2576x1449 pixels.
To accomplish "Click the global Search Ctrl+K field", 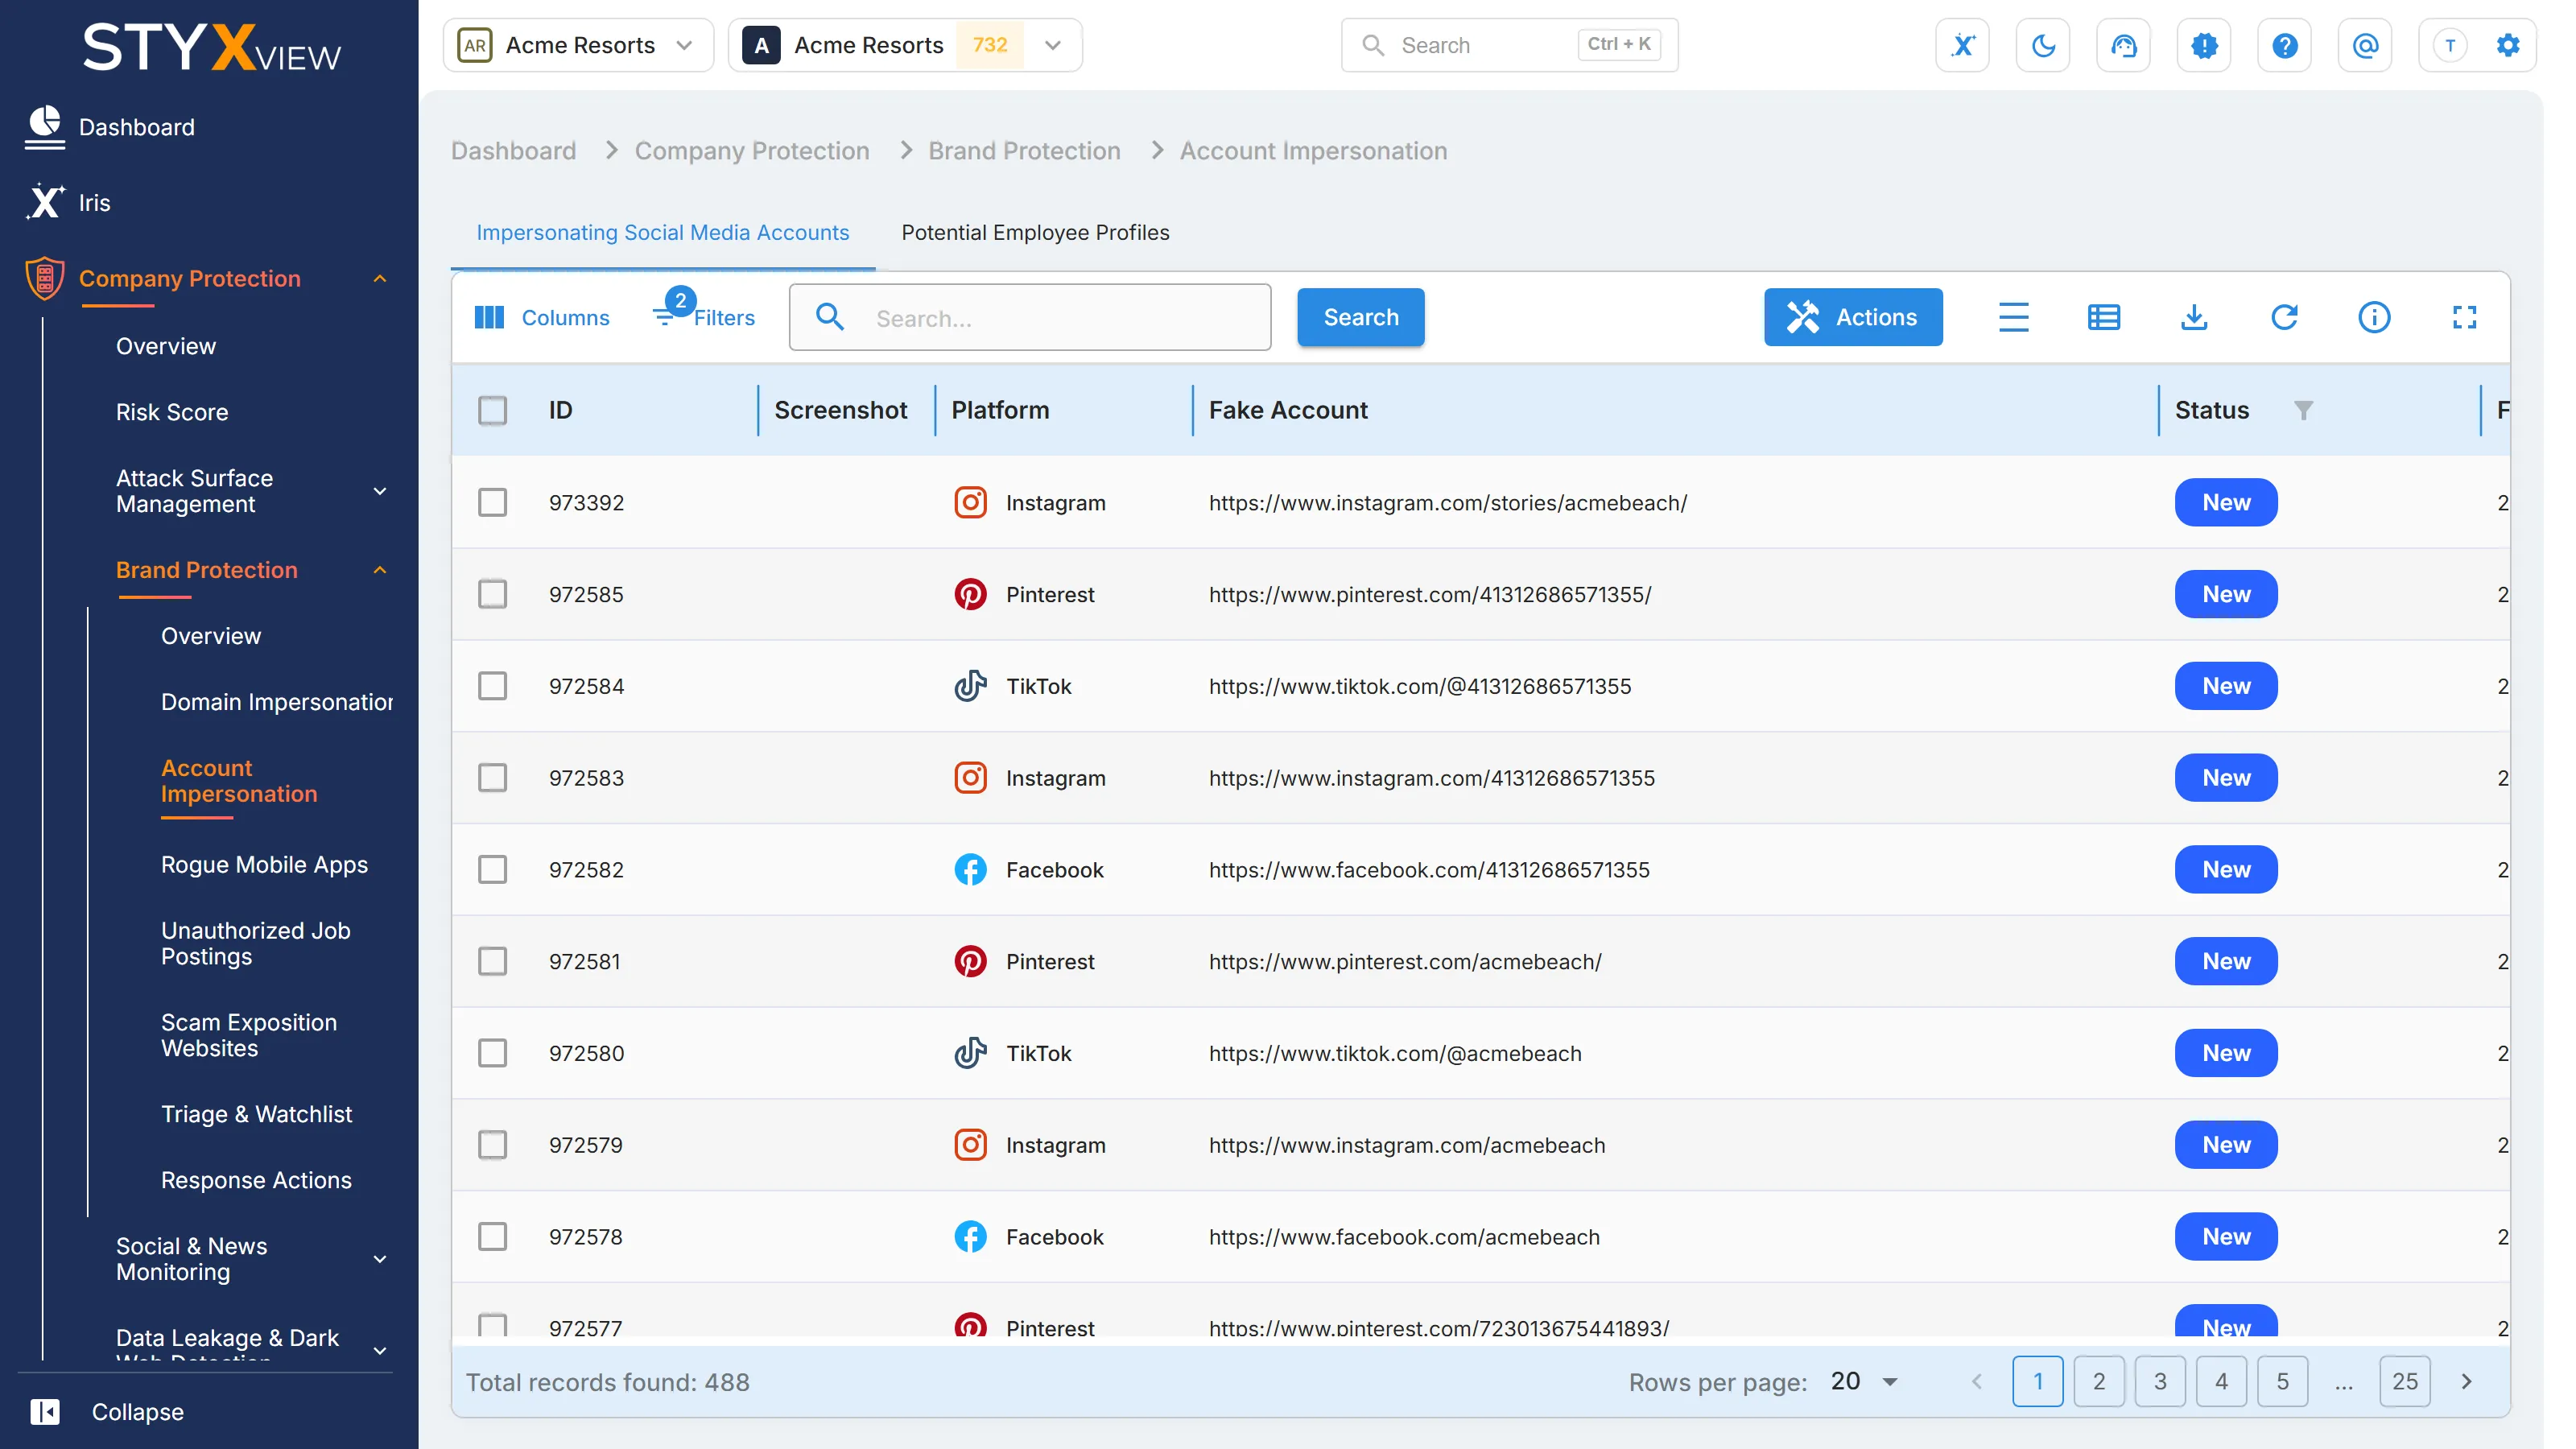I will 1509,45.
